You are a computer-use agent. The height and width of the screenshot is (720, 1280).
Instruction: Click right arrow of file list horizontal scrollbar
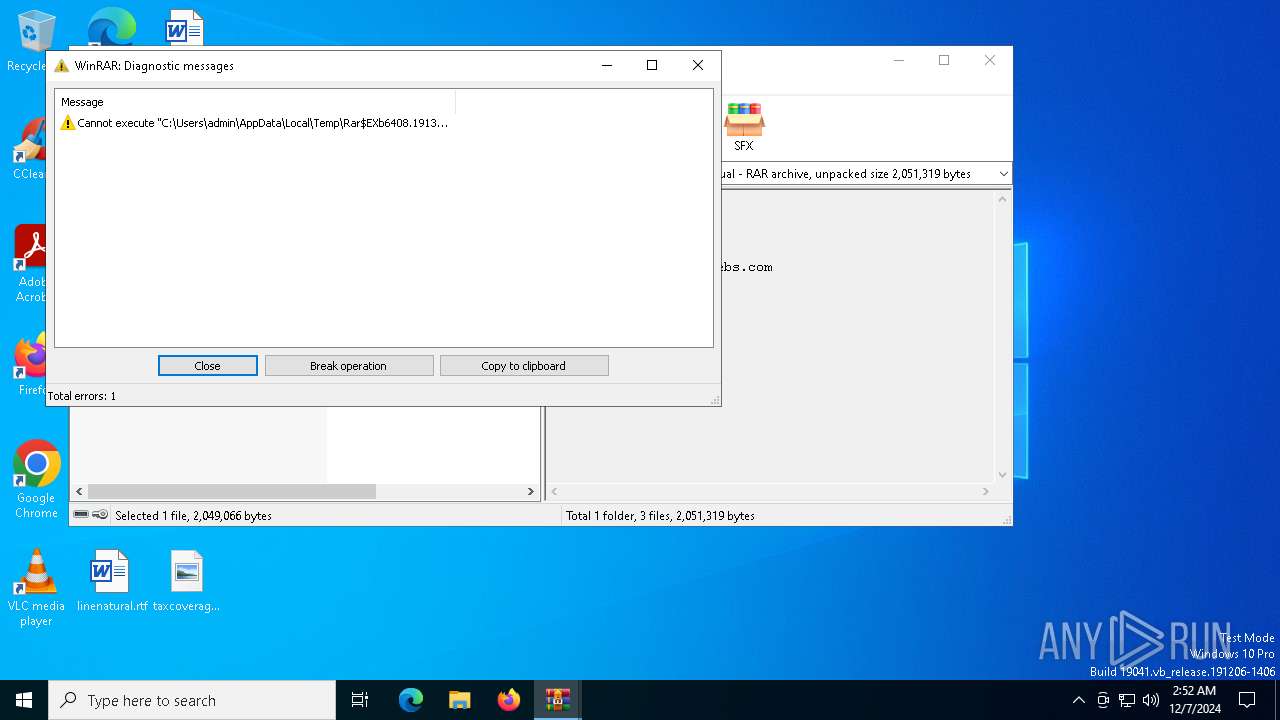pyautogui.click(x=531, y=492)
